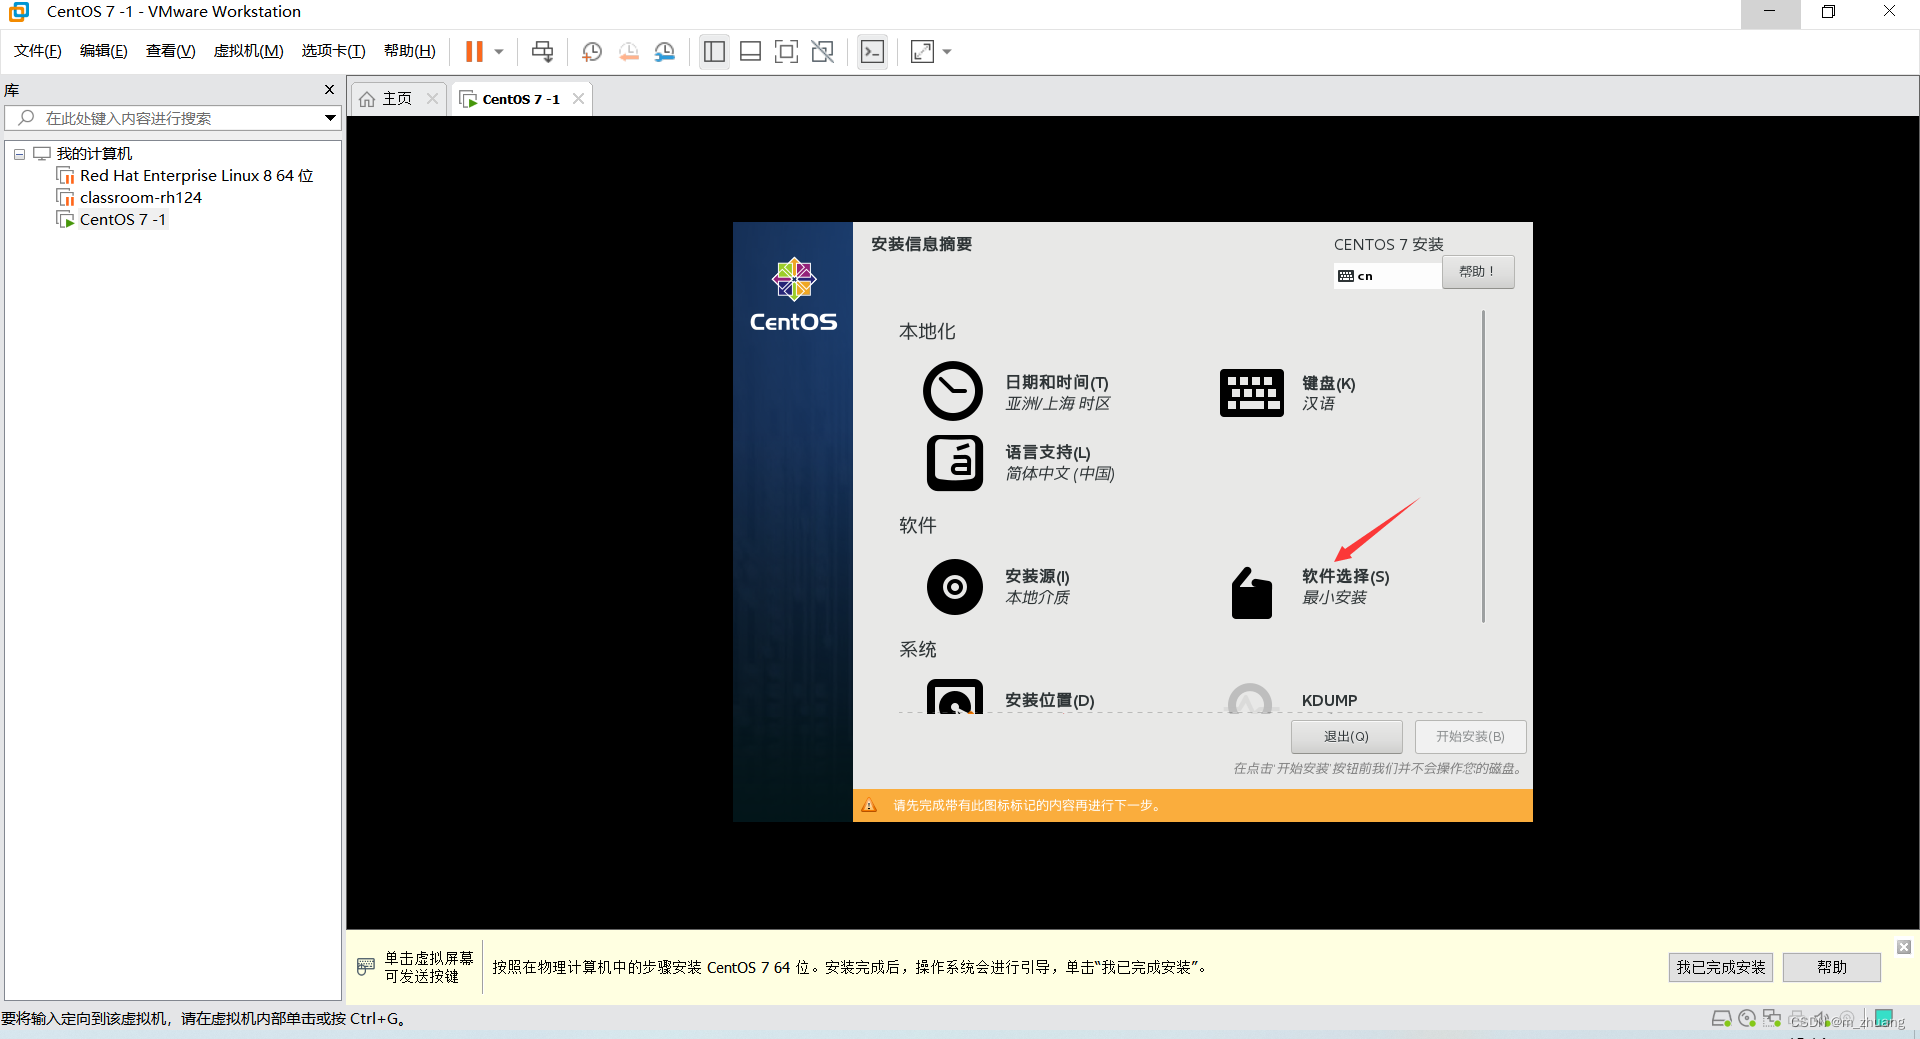The width and height of the screenshot is (1920, 1039).
Task: Click the network adapter status icon
Action: pyautogui.click(x=1772, y=1019)
